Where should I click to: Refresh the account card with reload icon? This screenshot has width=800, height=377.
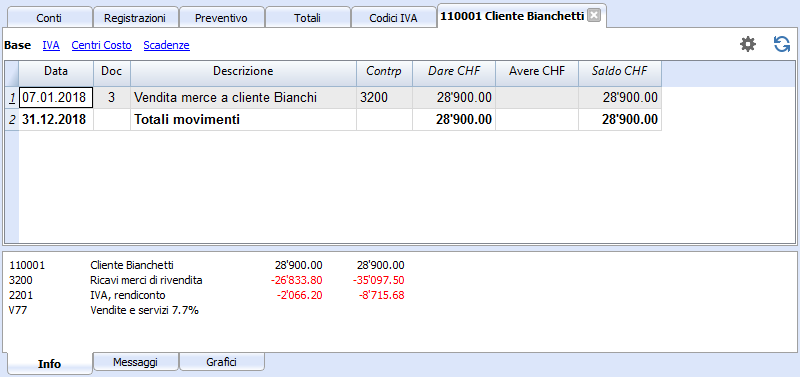782,44
